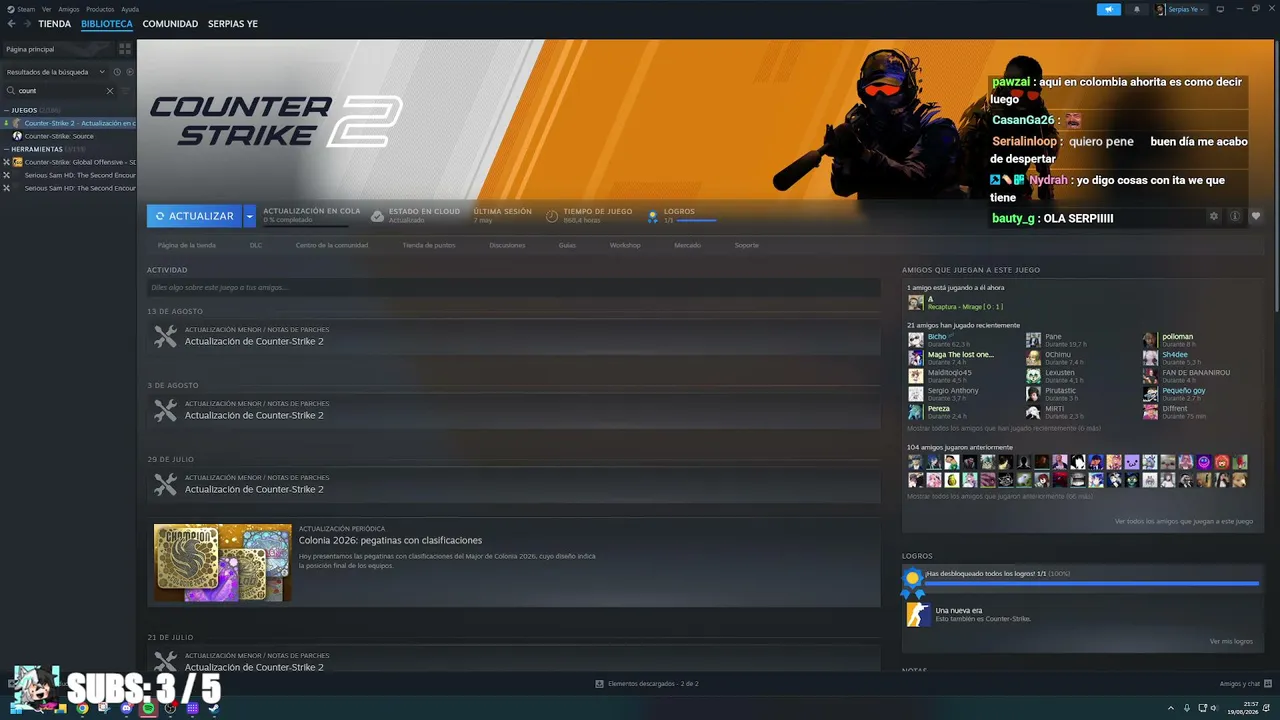Open the COMUNIDAD tab
Image resolution: width=1280 pixels, height=720 pixels.
(170, 24)
